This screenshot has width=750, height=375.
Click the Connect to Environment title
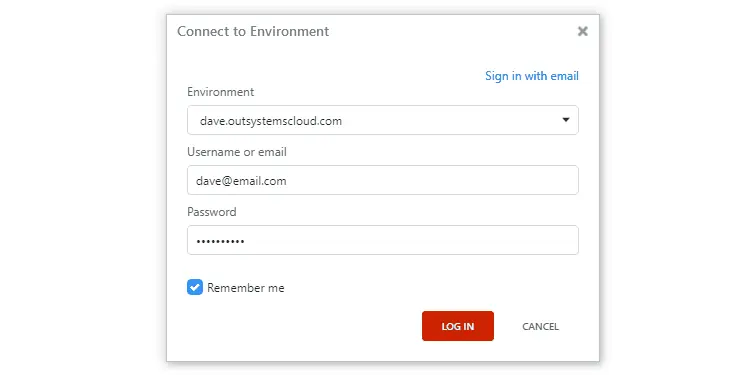click(x=253, y=32)
